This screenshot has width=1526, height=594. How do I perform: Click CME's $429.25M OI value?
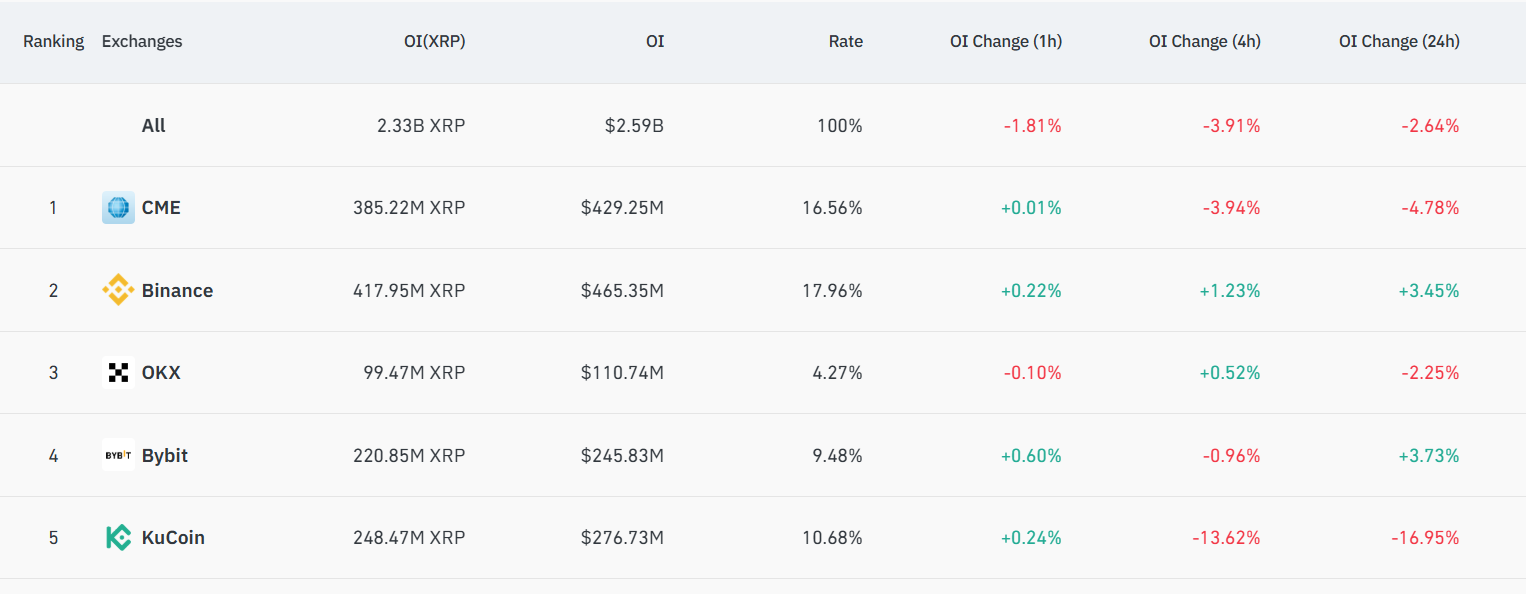coord(622,208)
